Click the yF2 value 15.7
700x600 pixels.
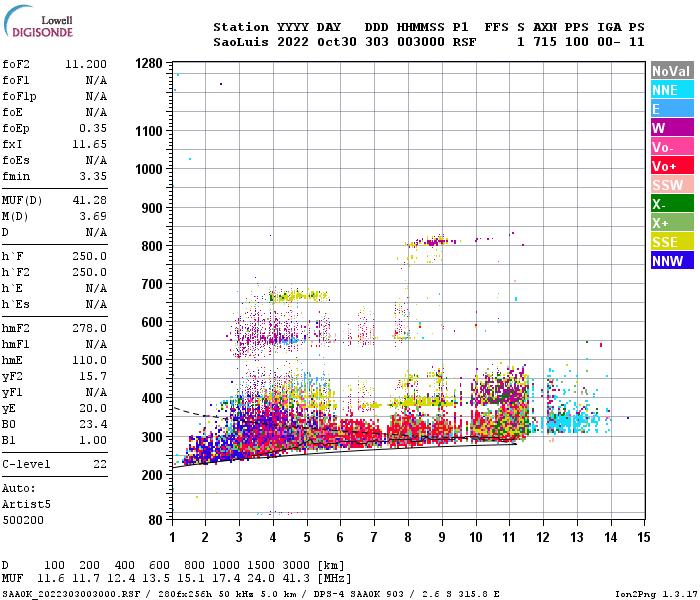click(x=93, y=377)
